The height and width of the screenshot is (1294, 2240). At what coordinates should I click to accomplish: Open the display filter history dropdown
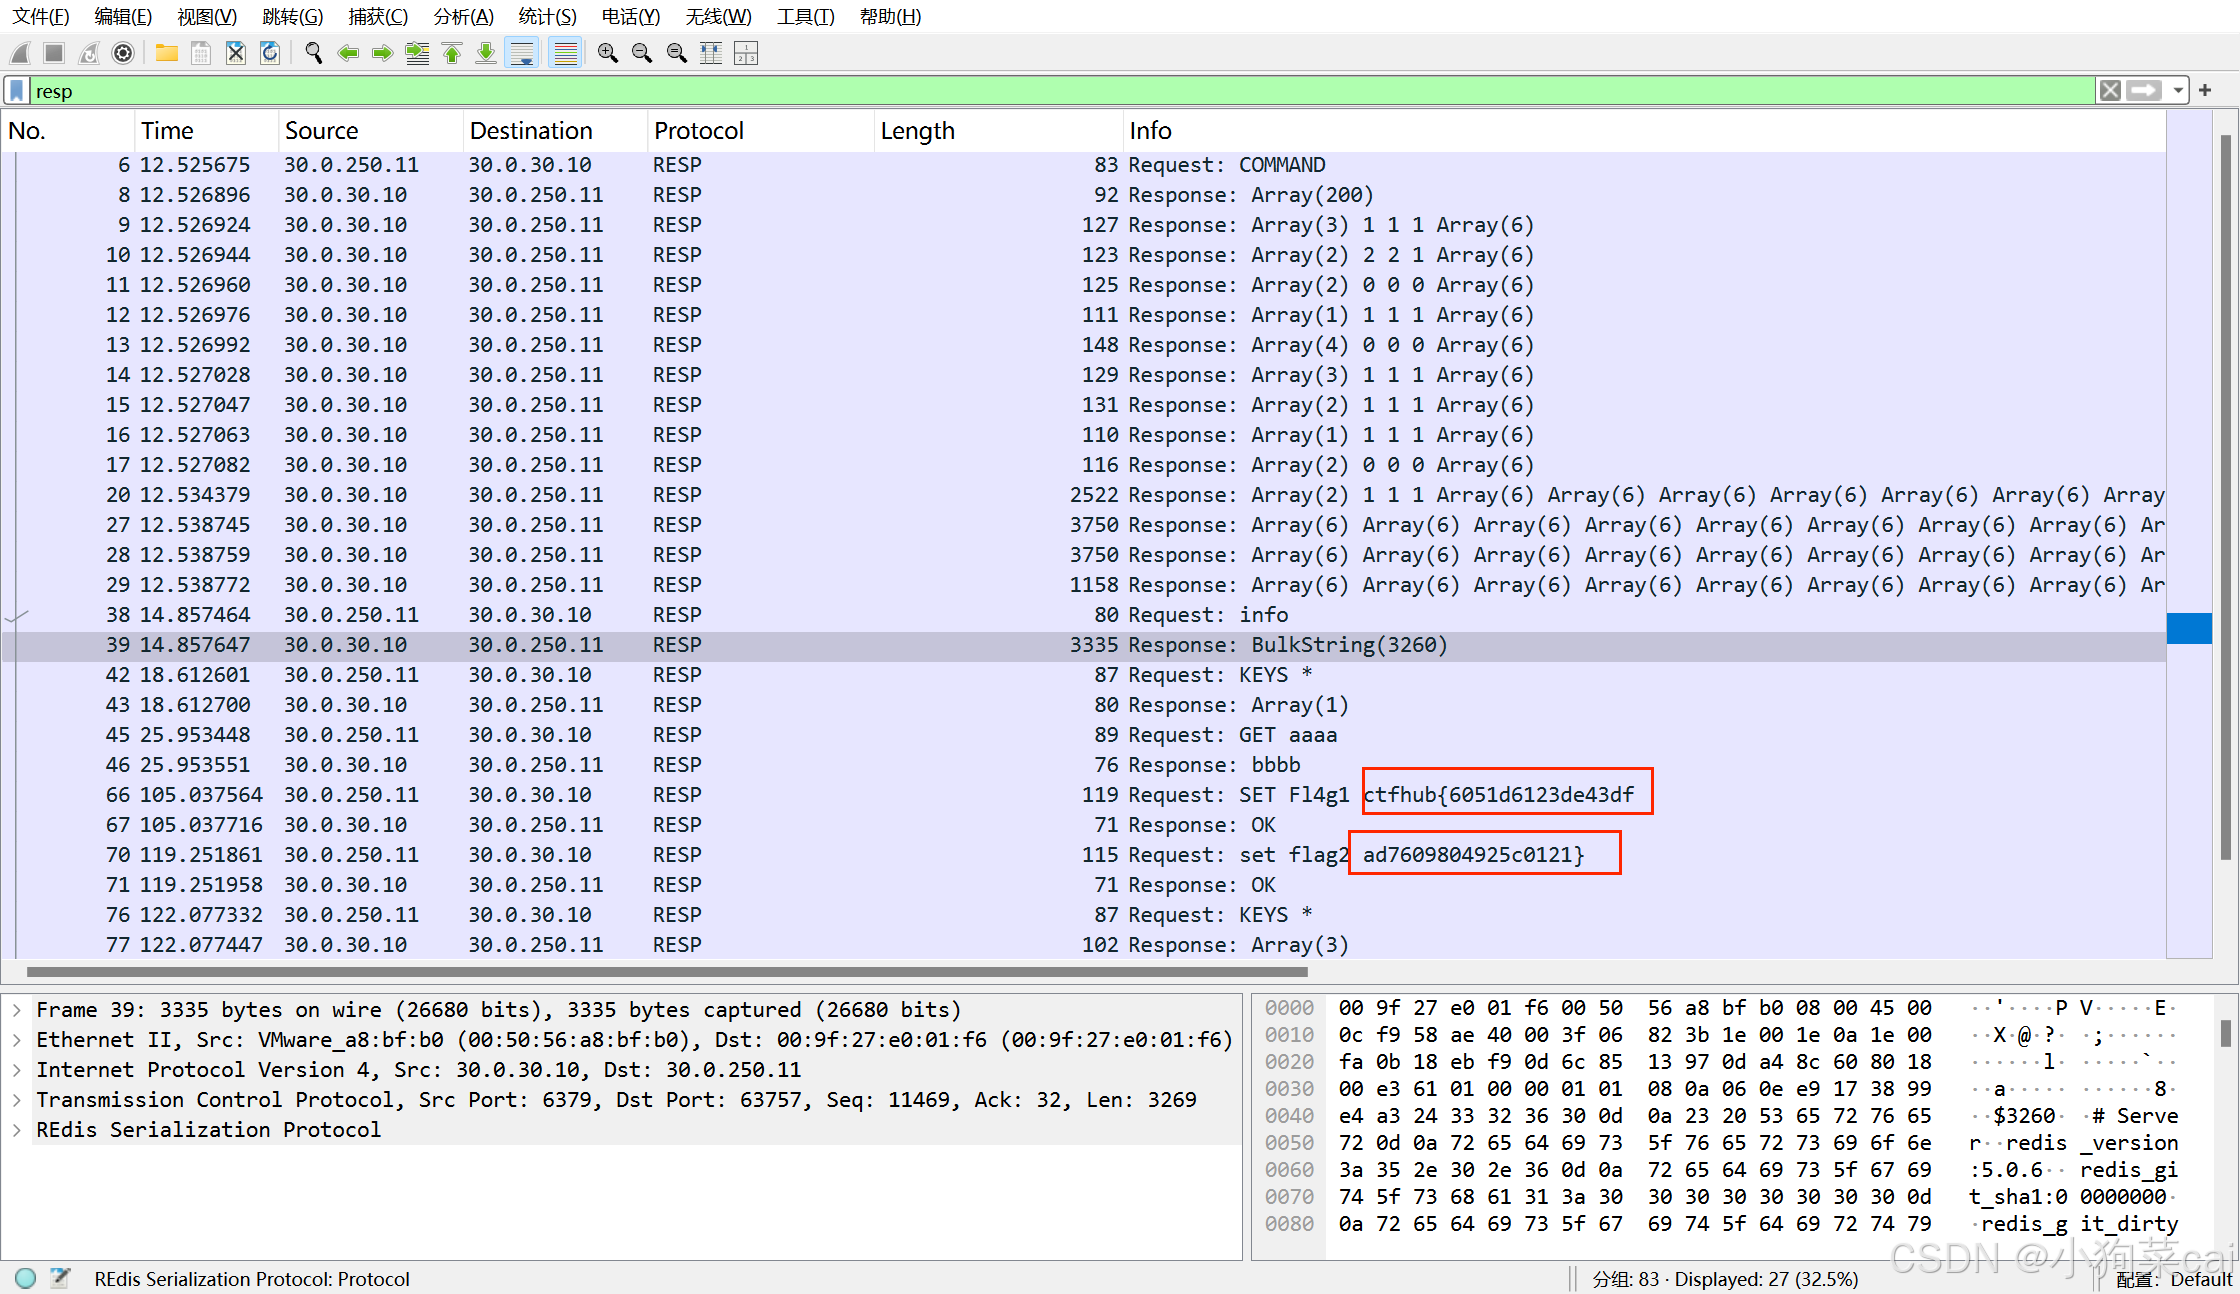[2178, 91]
